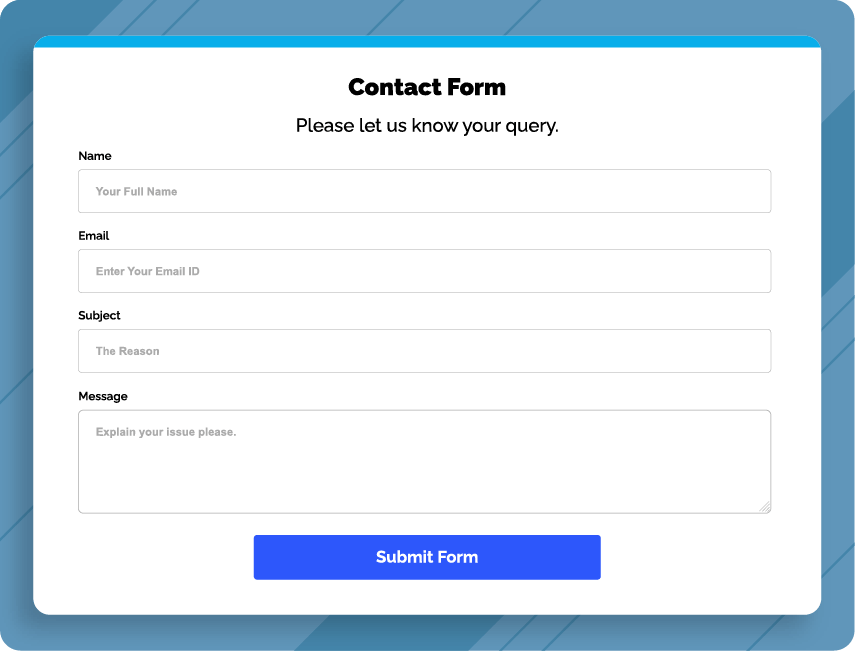Click the query subtitle text
Viewport: 855px width, 651px height.
point(426,125)
